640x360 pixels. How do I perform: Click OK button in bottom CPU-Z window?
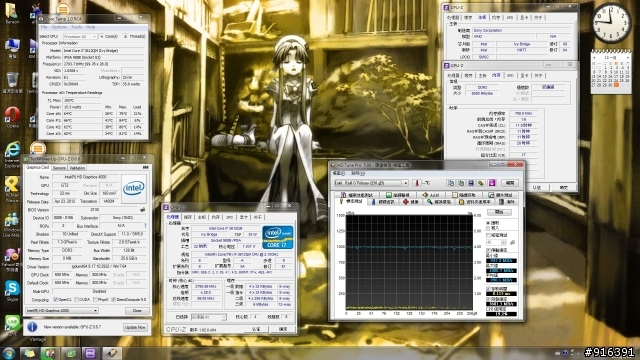coord(282,329)
